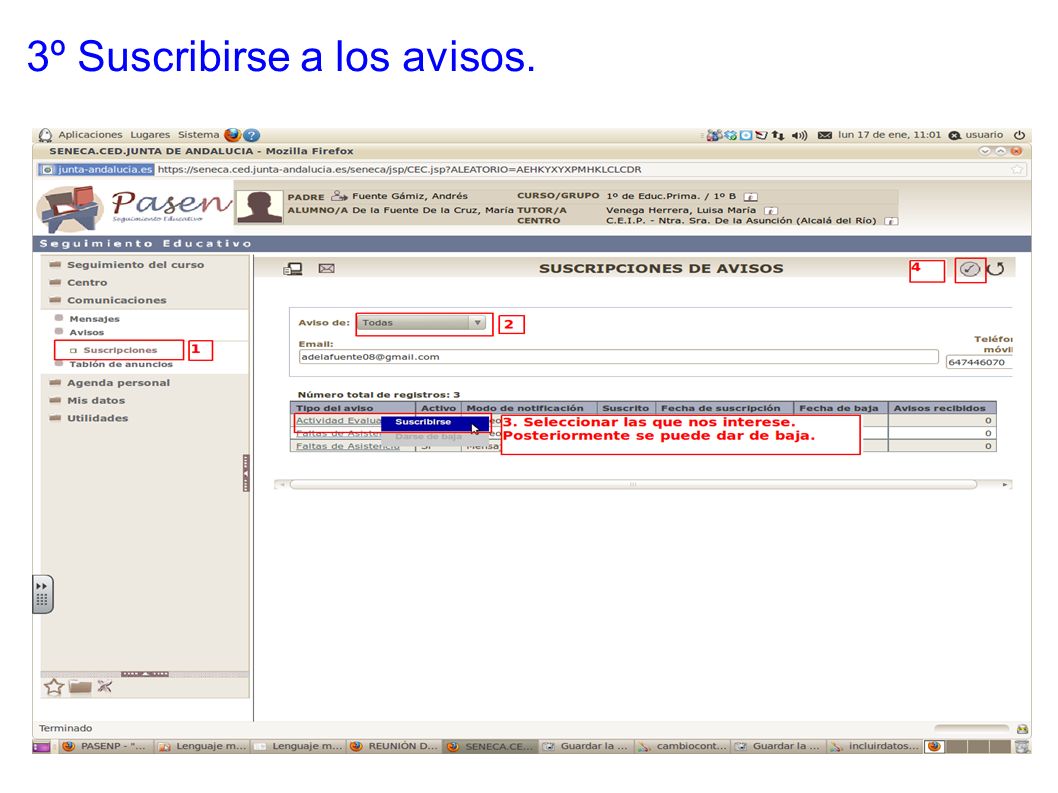1058x793 pixels.
Task: Open the Aviso de dropdown showing Todas
Action: (x=421, y=323)
